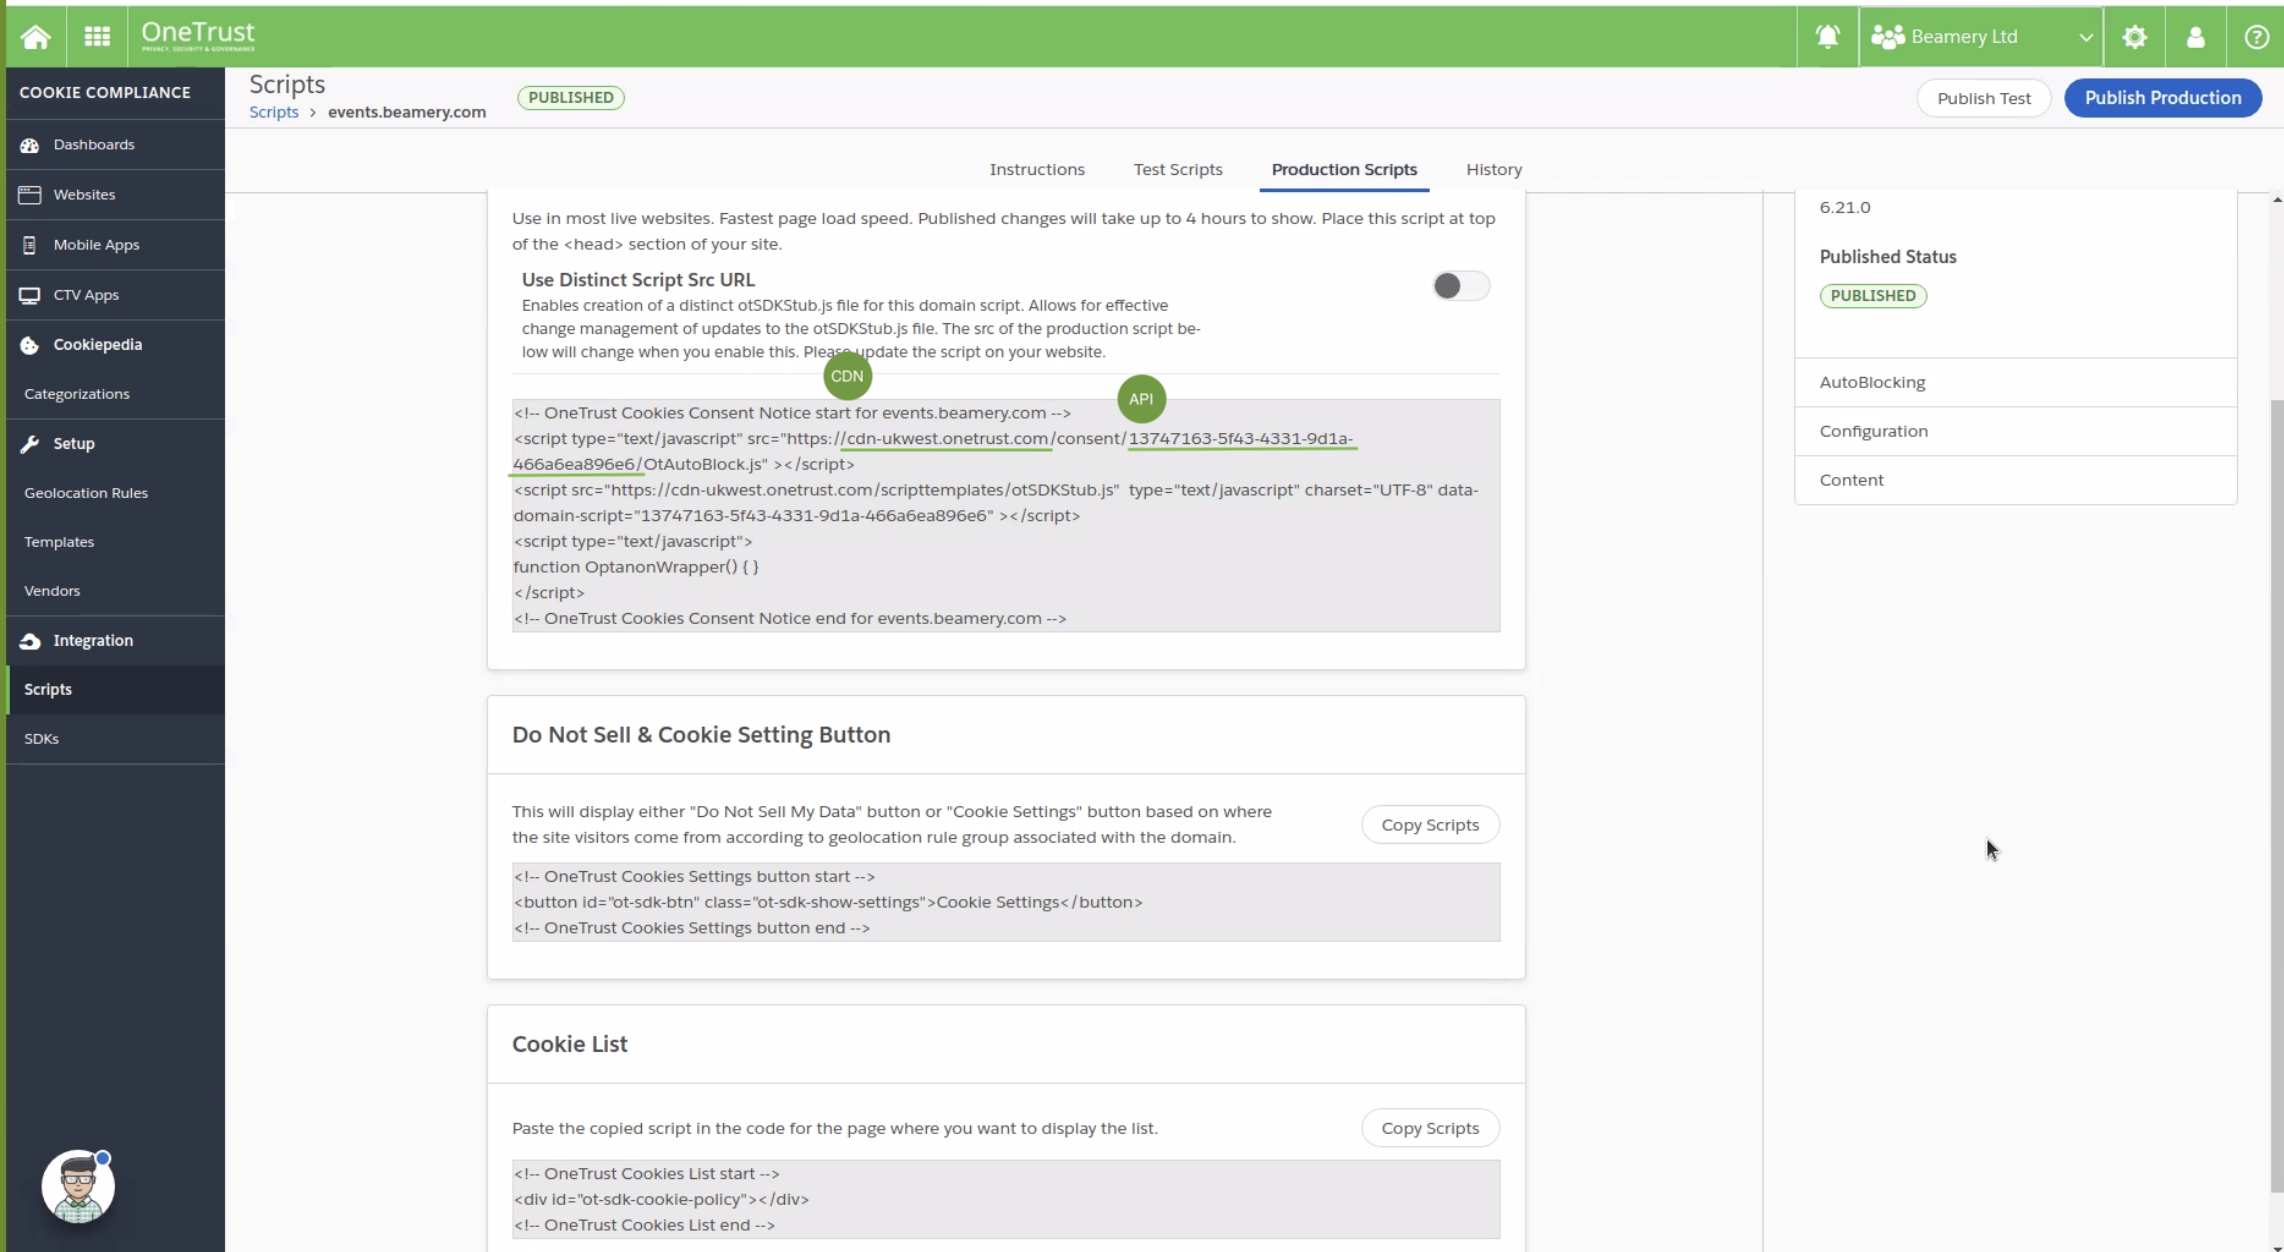This screenshot has height=1252, width=2284.
Task: Click the Websites sidebar icon
Action: point(30,195)
